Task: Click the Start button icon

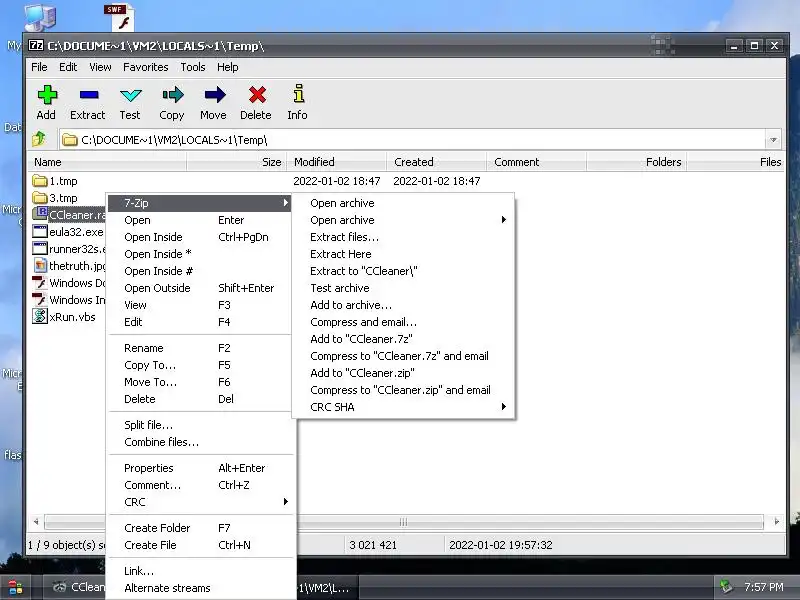Action: coord(15,588)
